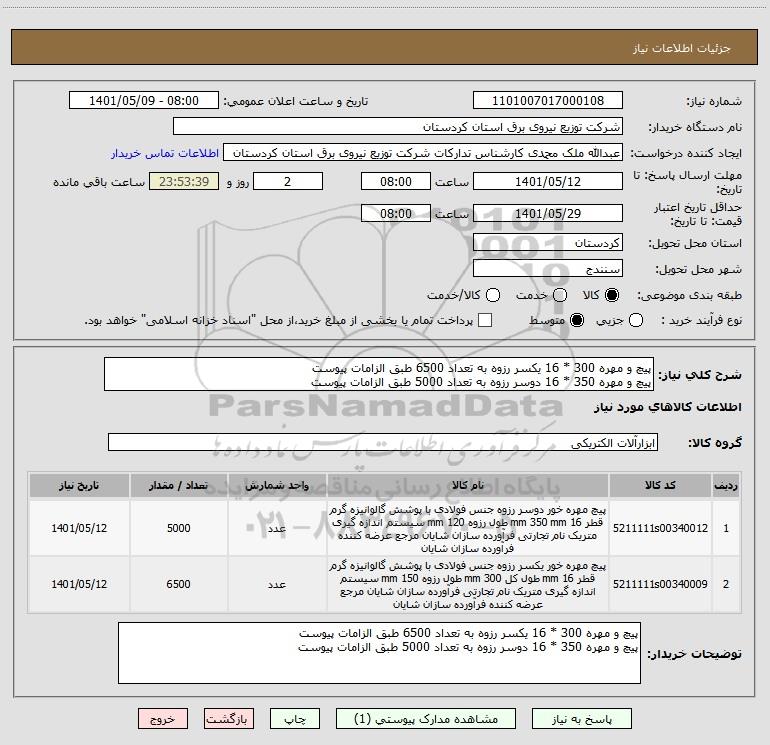Select the 'جزیی' purchase type radio
This screenshot has height=745, width=770.
click(x=635, y=320)
